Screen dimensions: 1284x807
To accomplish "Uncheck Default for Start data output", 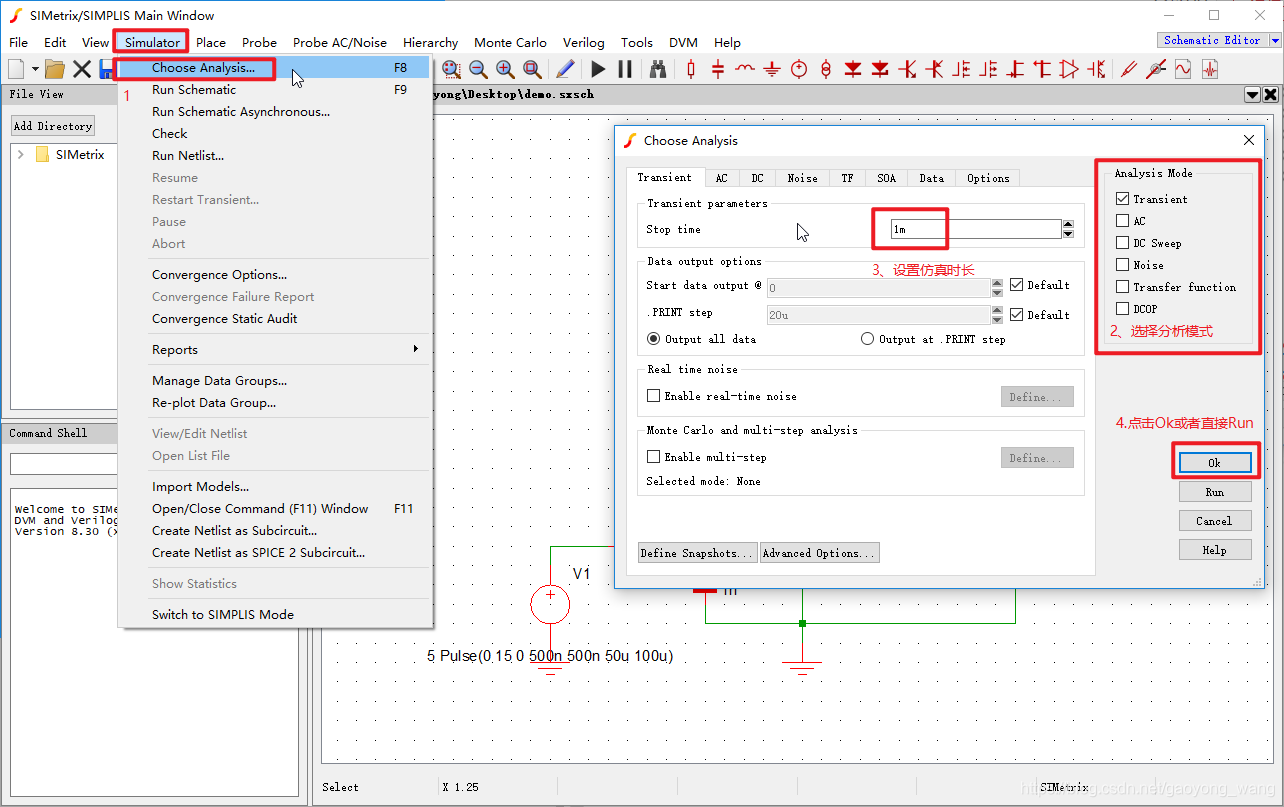I will [1017, 285].
